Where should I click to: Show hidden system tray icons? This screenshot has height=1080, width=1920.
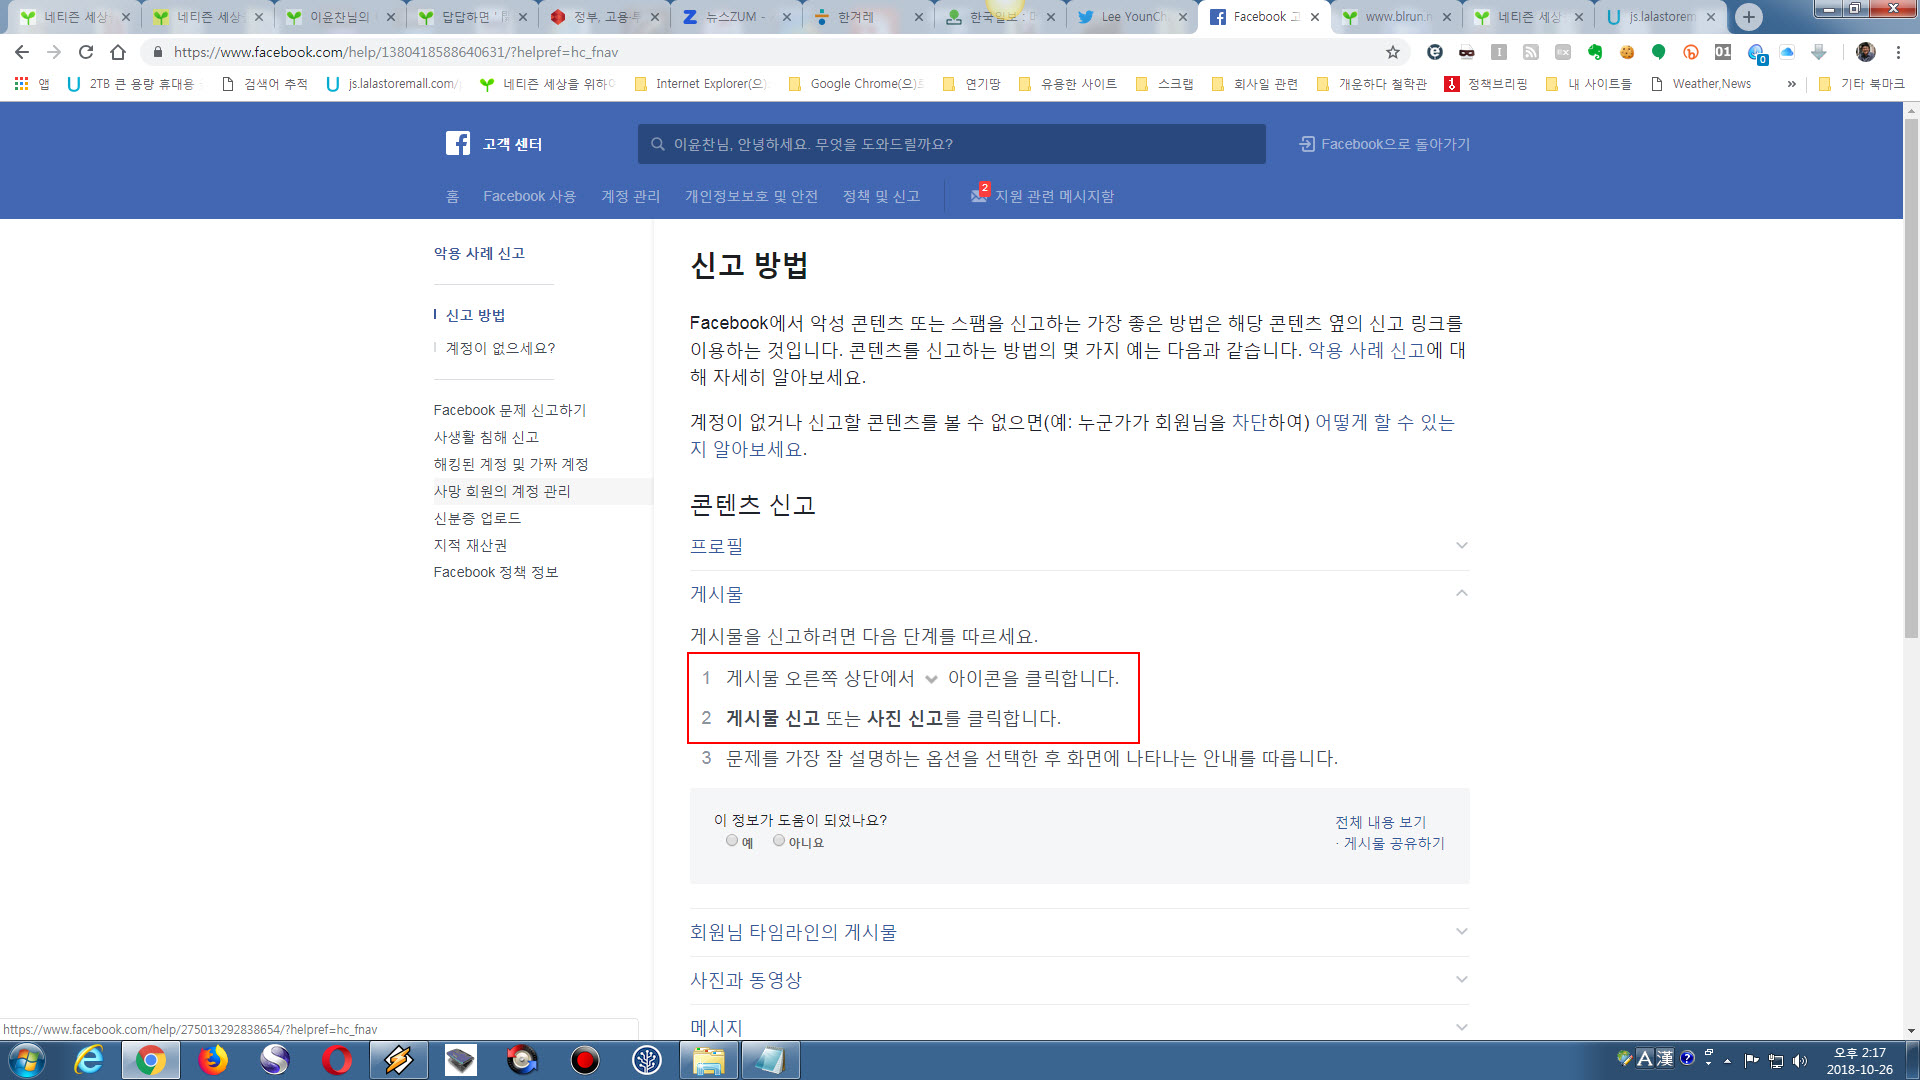click(x=1727, y=1060)
